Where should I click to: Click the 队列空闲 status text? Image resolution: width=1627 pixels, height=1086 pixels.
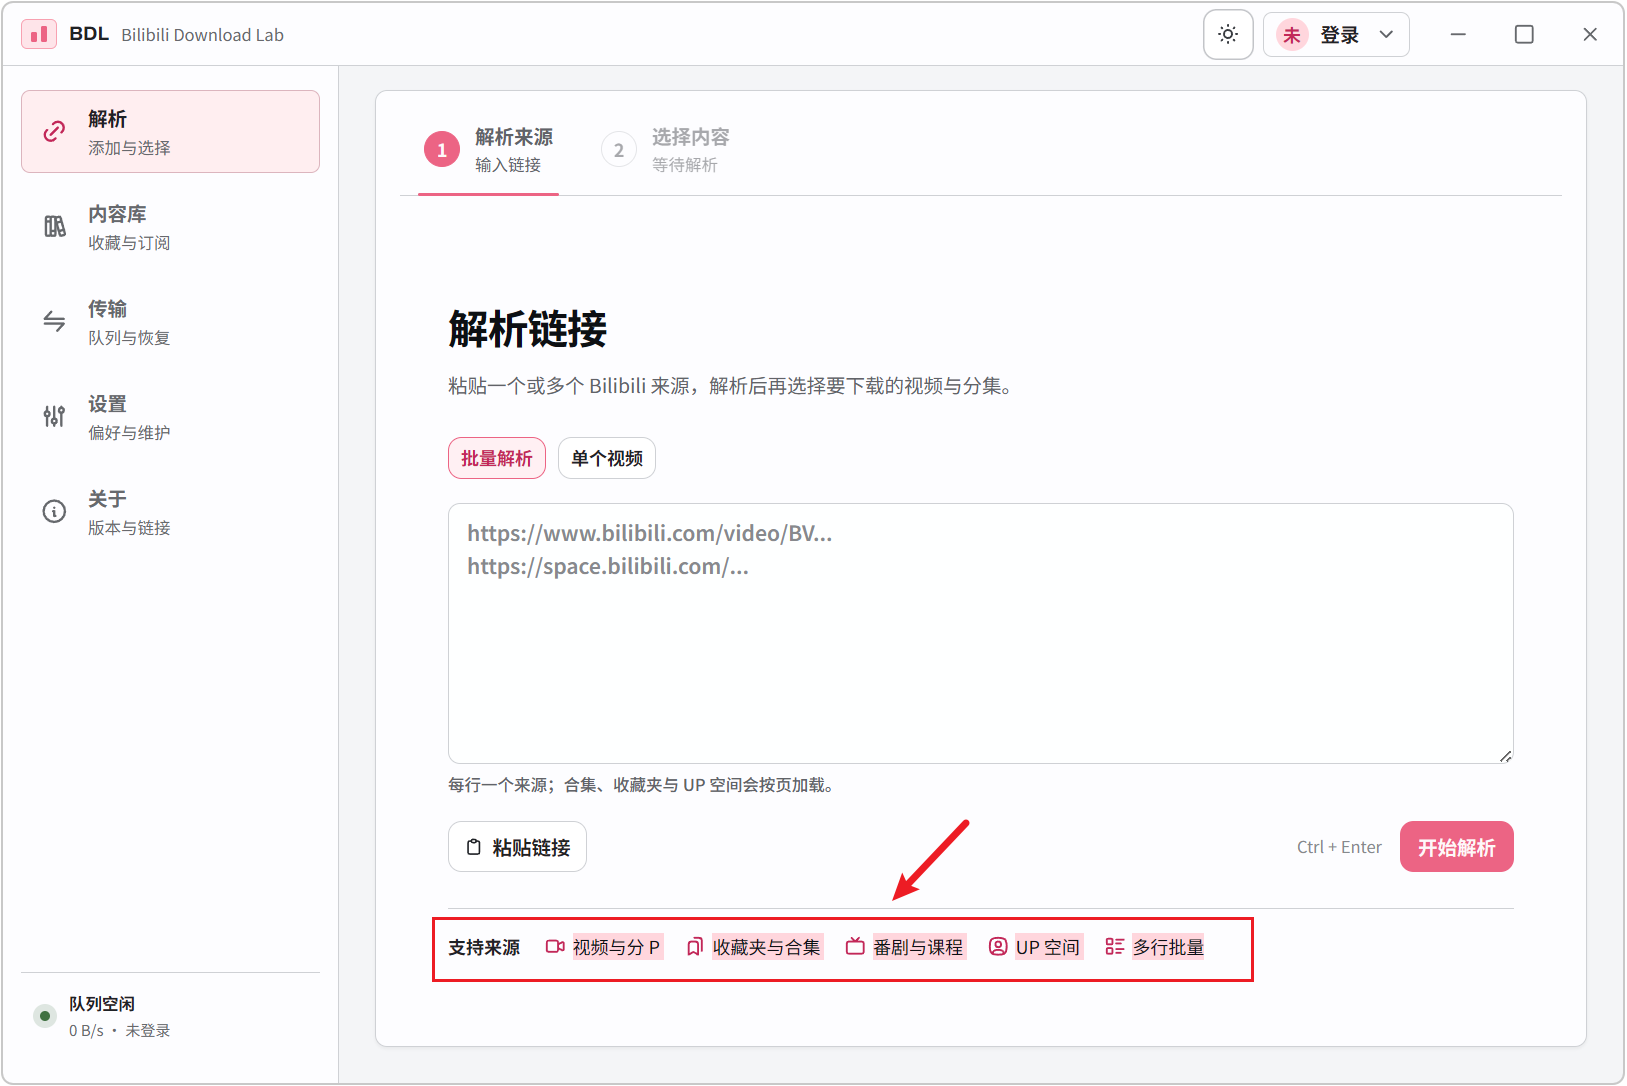click(102, 1004)
